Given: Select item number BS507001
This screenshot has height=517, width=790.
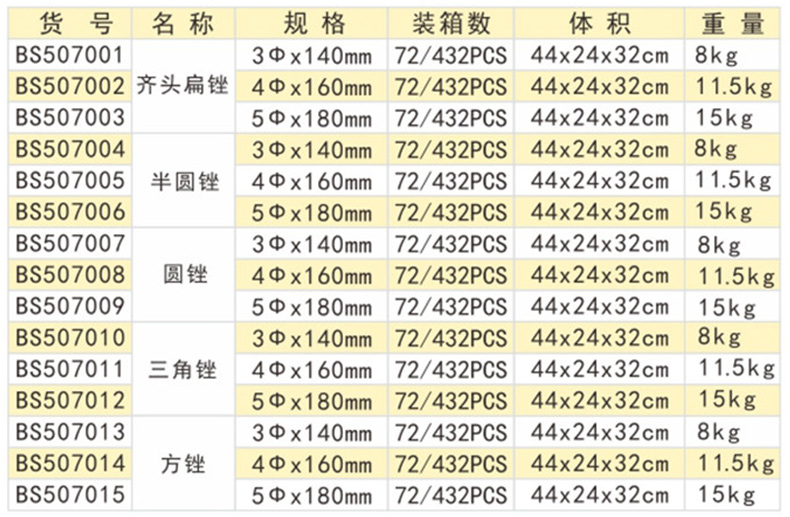Looking at the screenshot, I should coord(70,55).
